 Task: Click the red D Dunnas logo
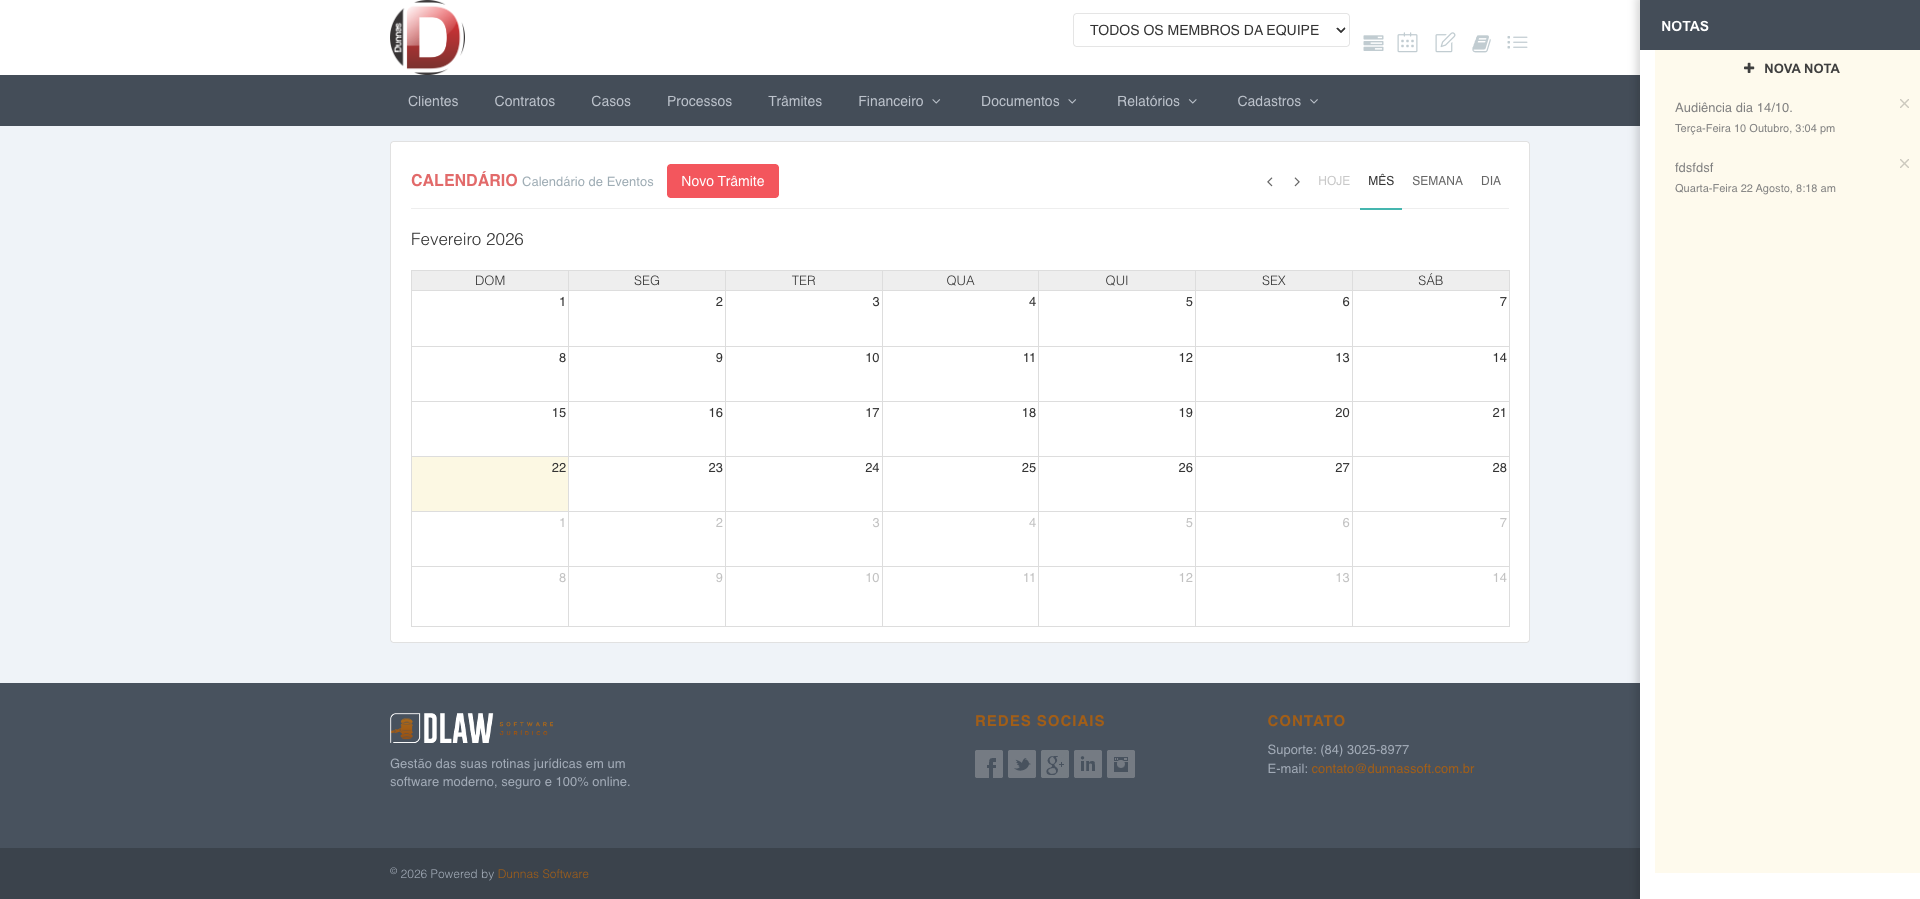pos(428,38)
